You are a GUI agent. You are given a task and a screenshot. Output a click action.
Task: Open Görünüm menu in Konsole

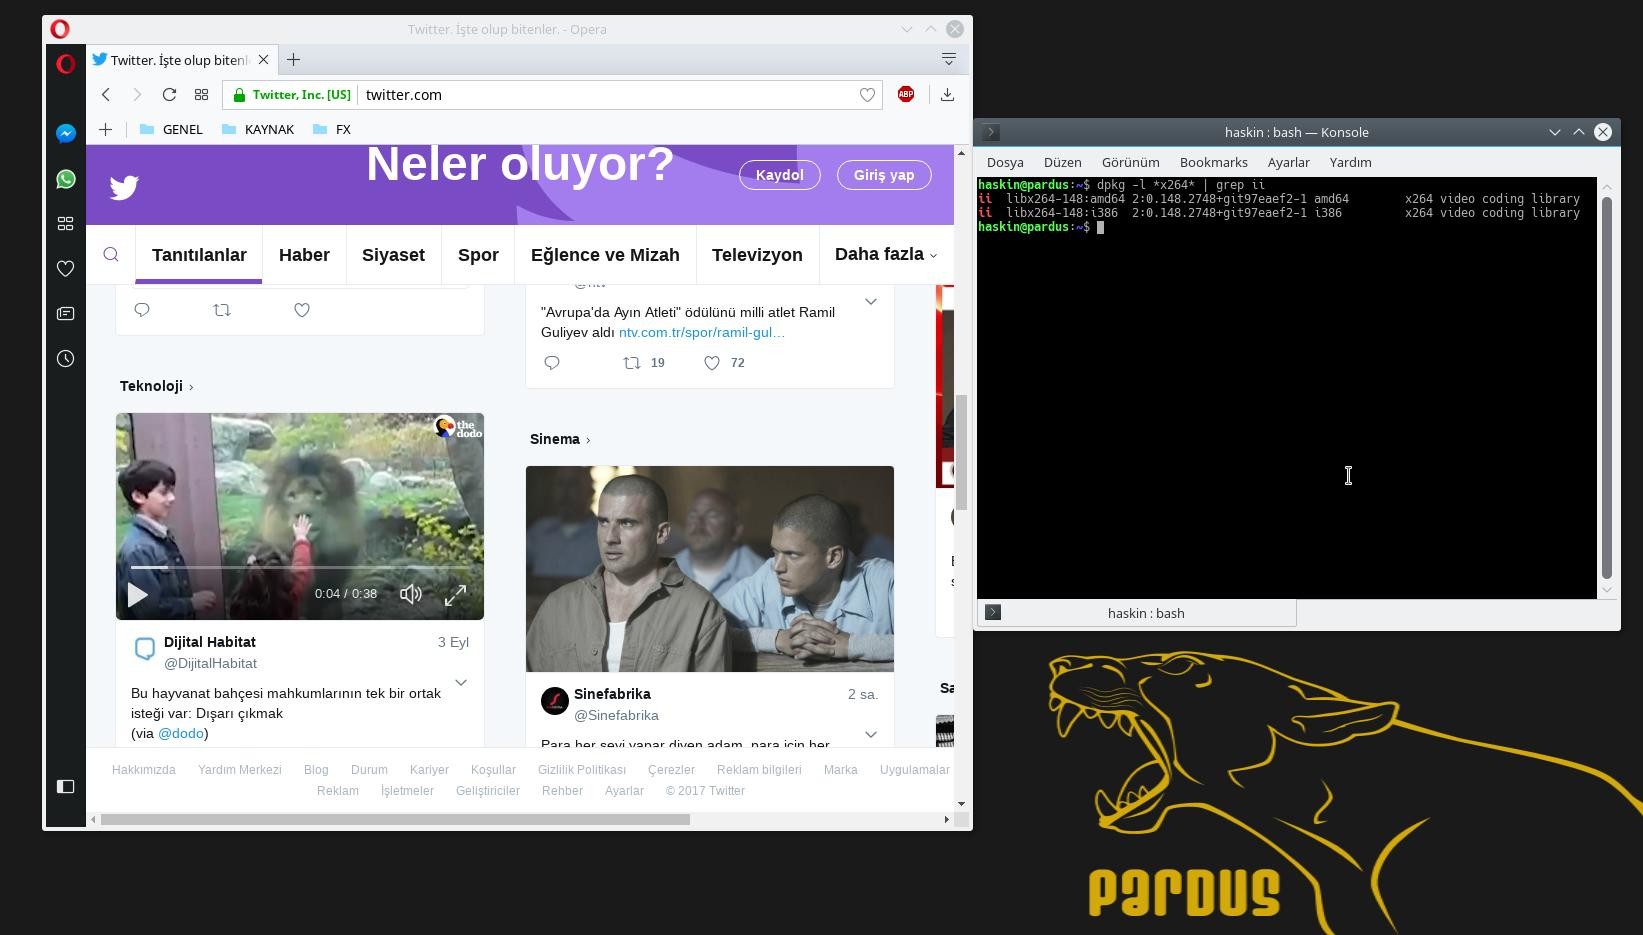(x=1131, y=162)
